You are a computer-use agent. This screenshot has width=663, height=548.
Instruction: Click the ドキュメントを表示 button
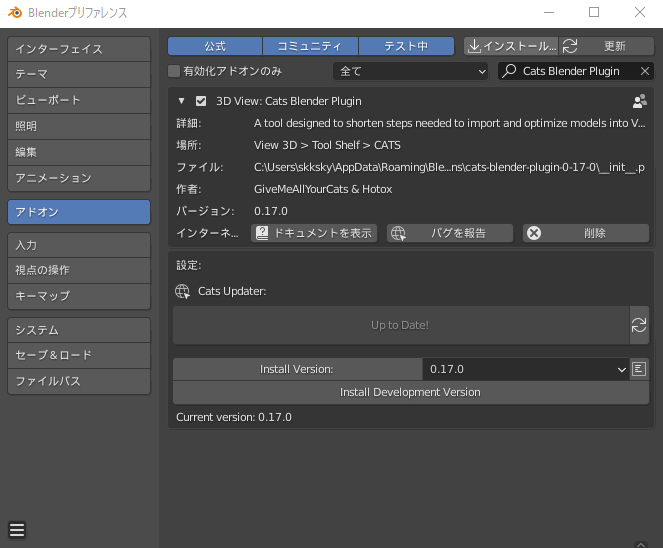[x=314, y=233]
